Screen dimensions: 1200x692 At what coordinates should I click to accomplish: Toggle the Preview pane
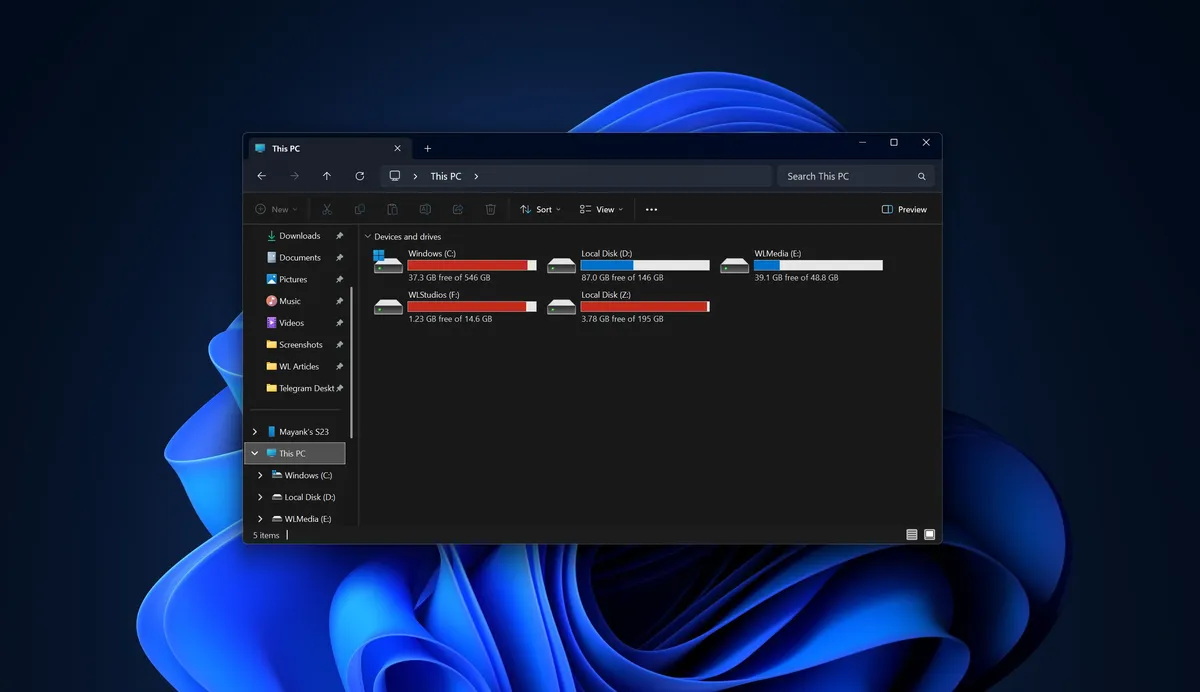tap(903, 209)
